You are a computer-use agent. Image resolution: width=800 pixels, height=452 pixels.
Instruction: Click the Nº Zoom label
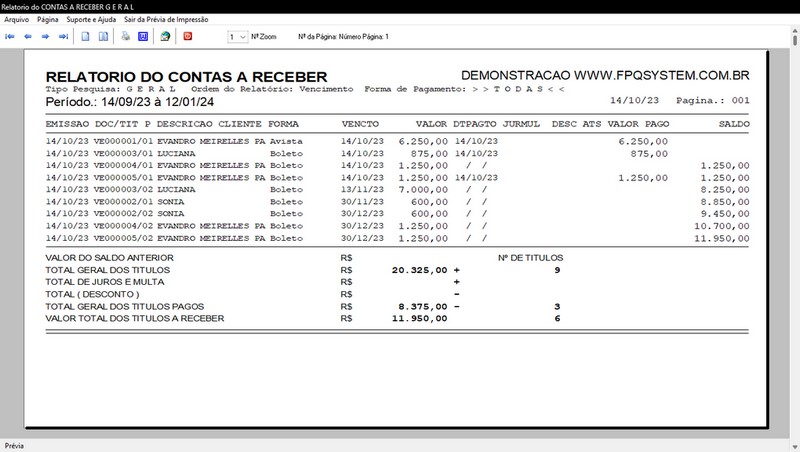coord(264,37)
